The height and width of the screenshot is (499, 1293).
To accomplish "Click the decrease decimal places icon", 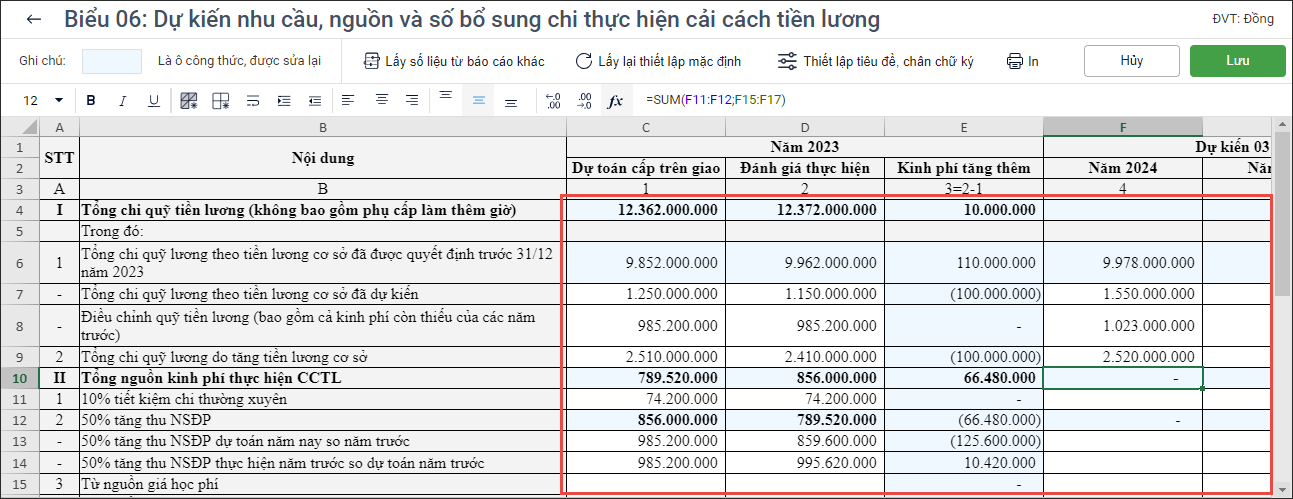I will (585, 100).
